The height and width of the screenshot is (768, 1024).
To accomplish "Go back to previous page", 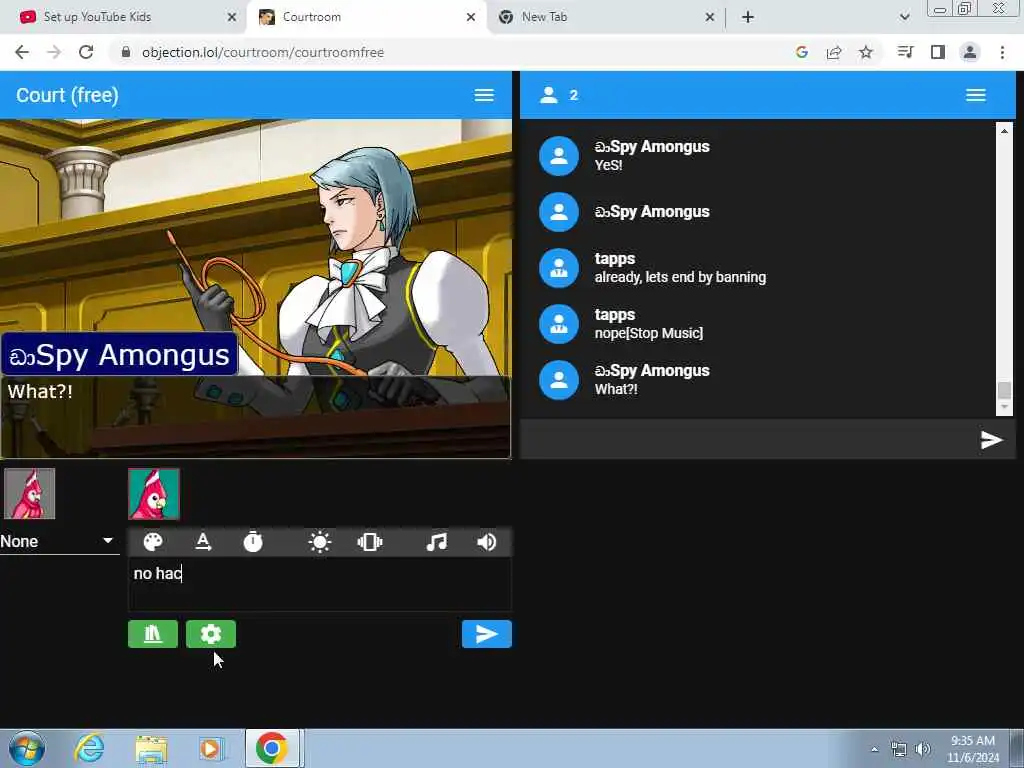I will click(22, 52).
